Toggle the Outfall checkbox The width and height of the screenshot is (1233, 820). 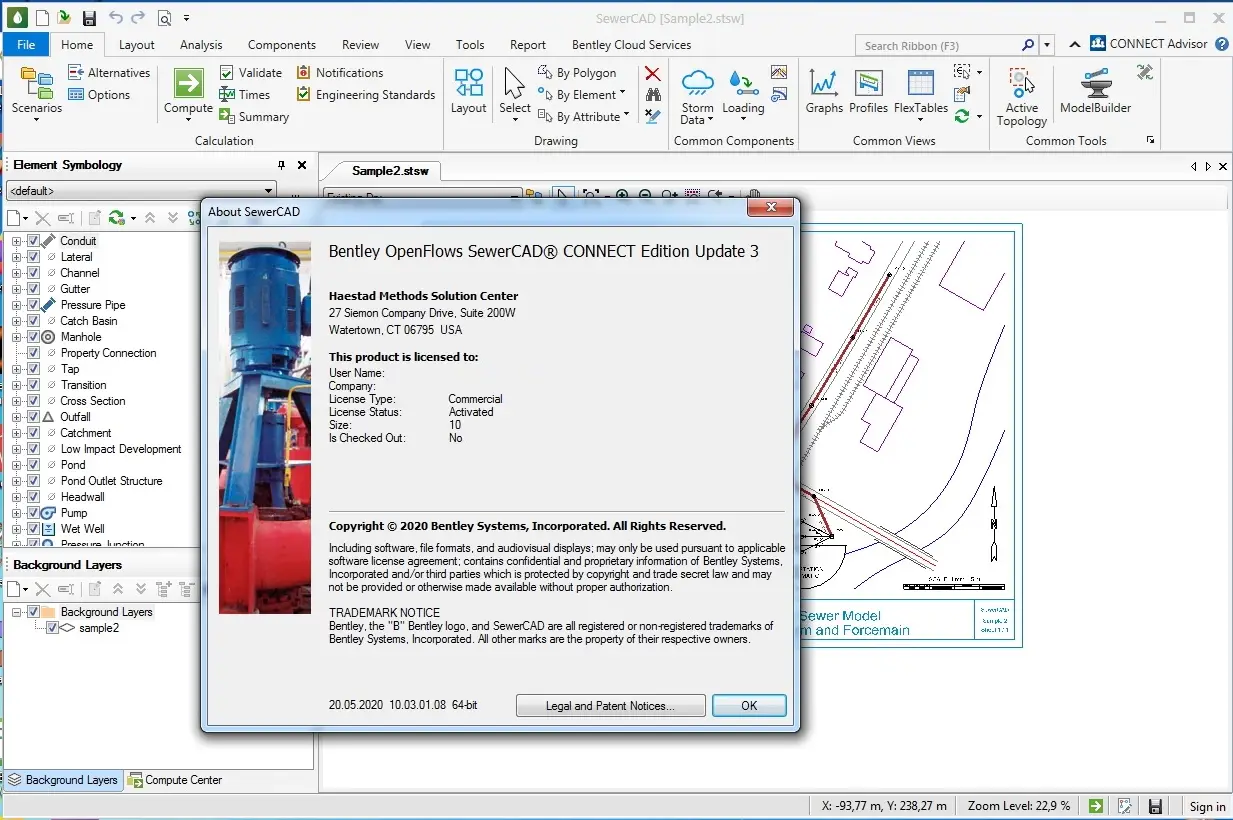[x=33, y=417]
